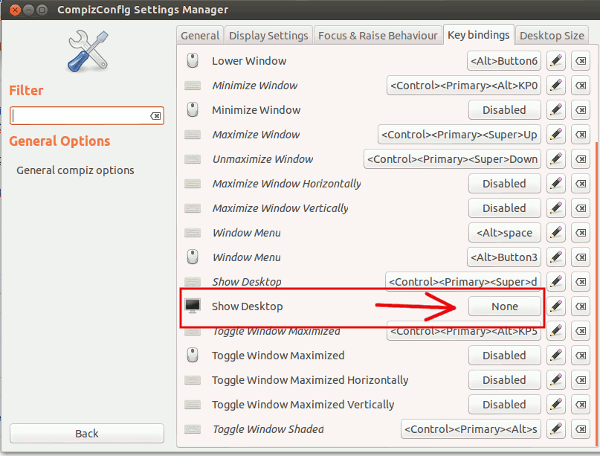
Task: Click Disabled button for Toggle Window Maximized Horizontally
Action: click(x=504, y=380)
